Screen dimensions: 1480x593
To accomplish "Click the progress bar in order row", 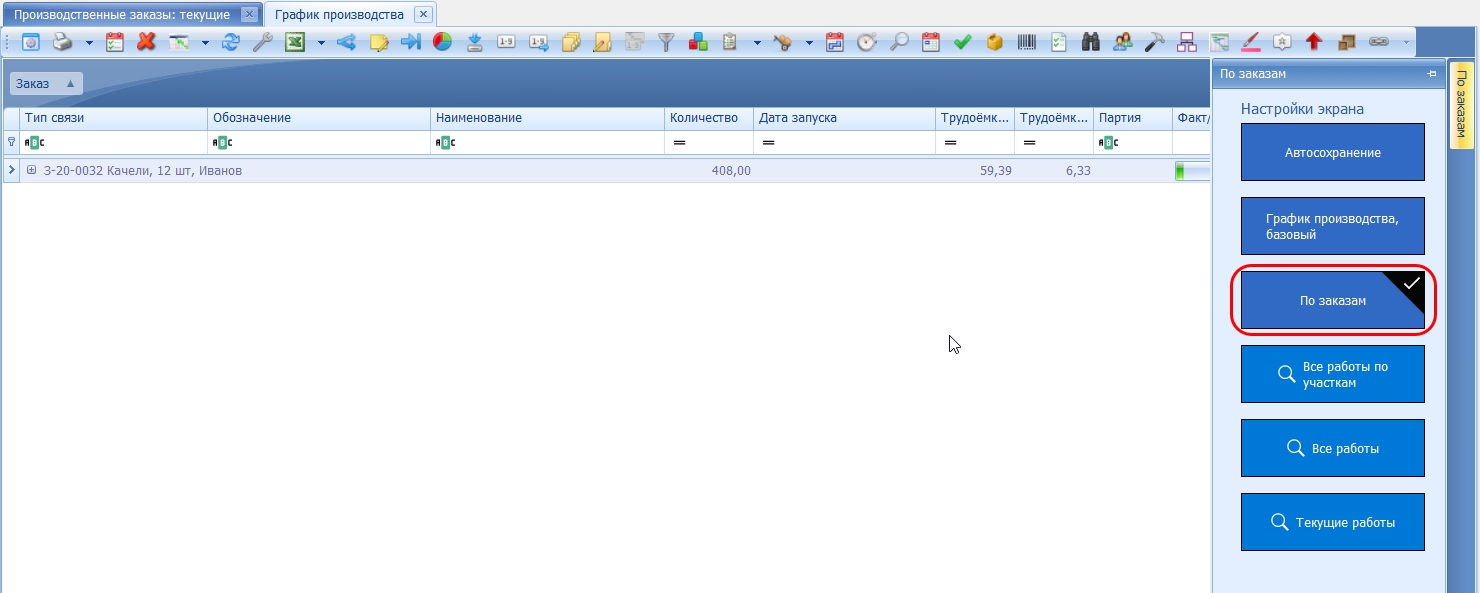I will tap(1193, 171).
